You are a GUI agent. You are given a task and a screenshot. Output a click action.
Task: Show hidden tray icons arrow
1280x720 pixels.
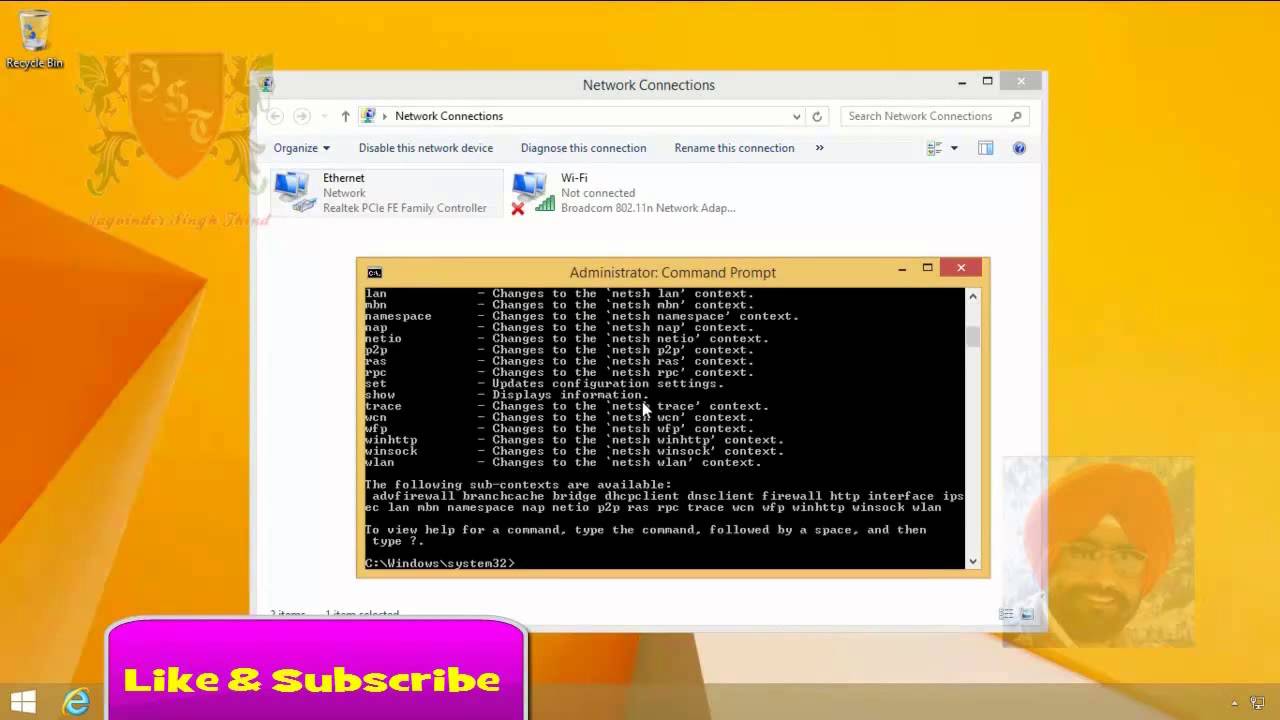tap(1234, 703)
